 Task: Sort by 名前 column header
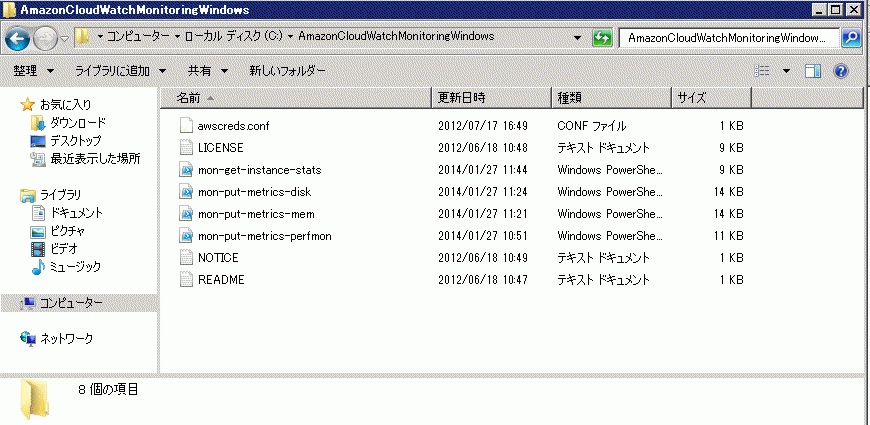296,98
